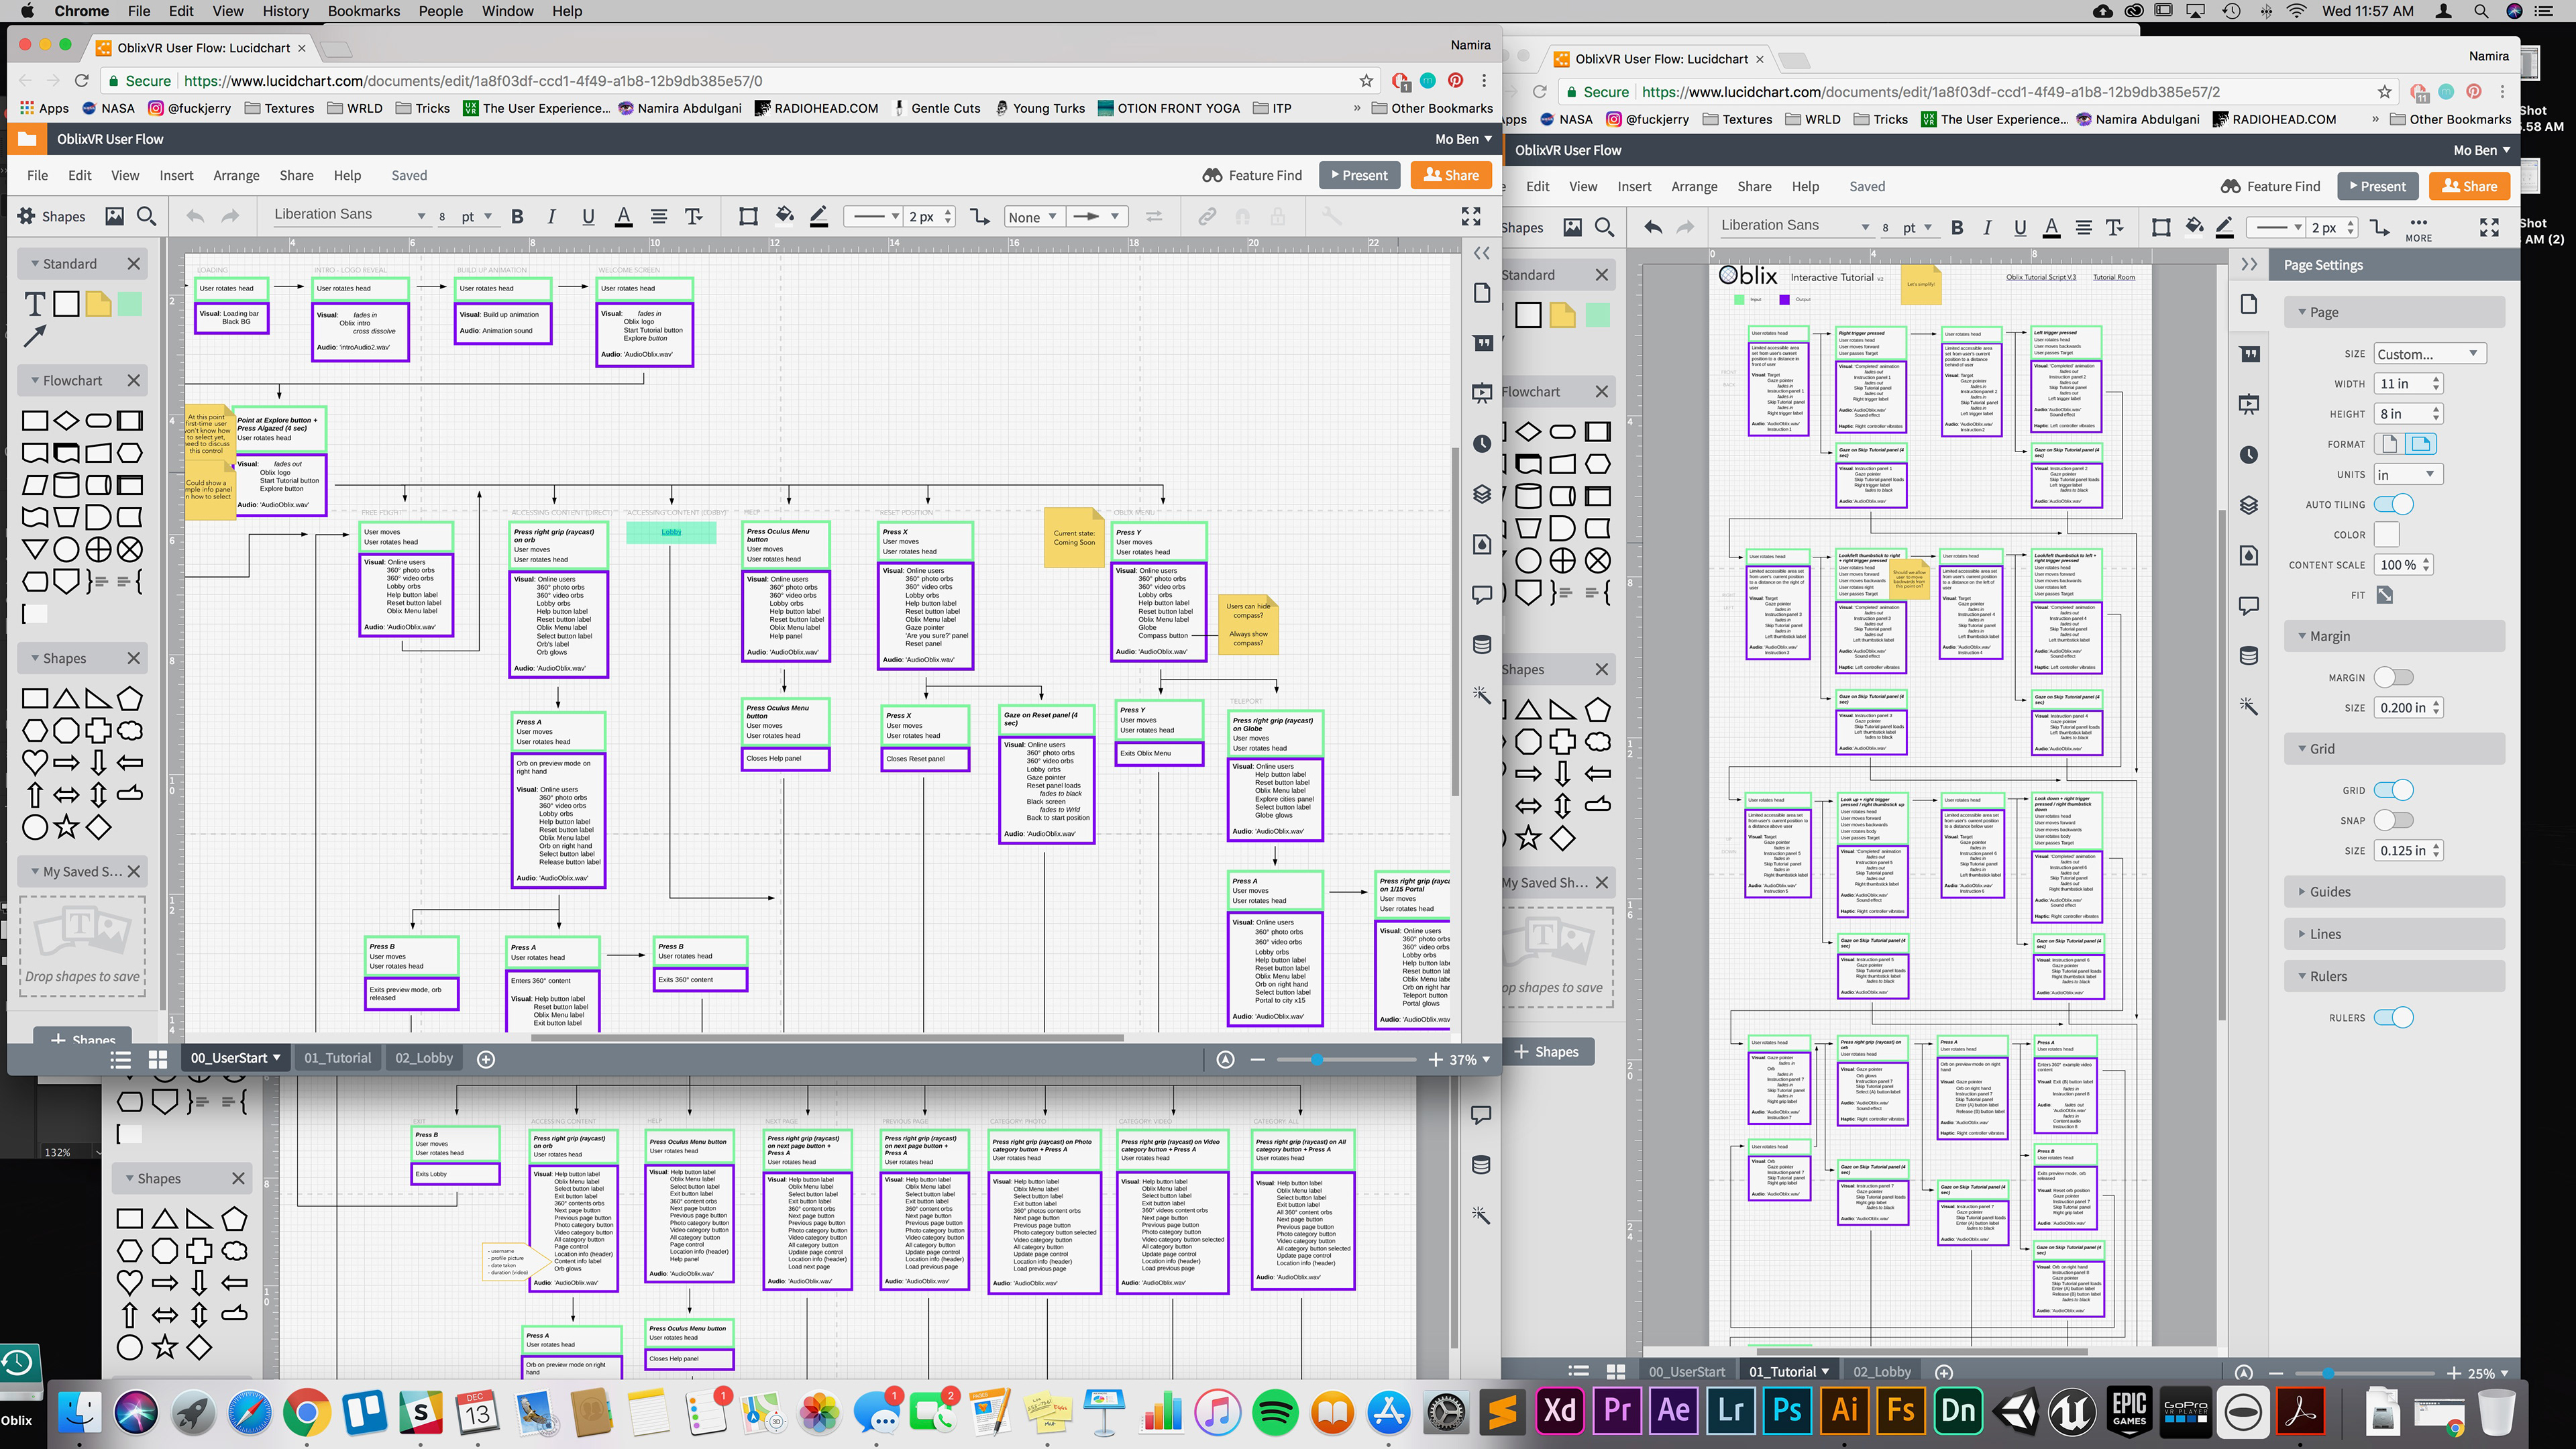Select the italic text formatting icon
This screenshot has width=2576, height=1449.
[x=551, y=216]
